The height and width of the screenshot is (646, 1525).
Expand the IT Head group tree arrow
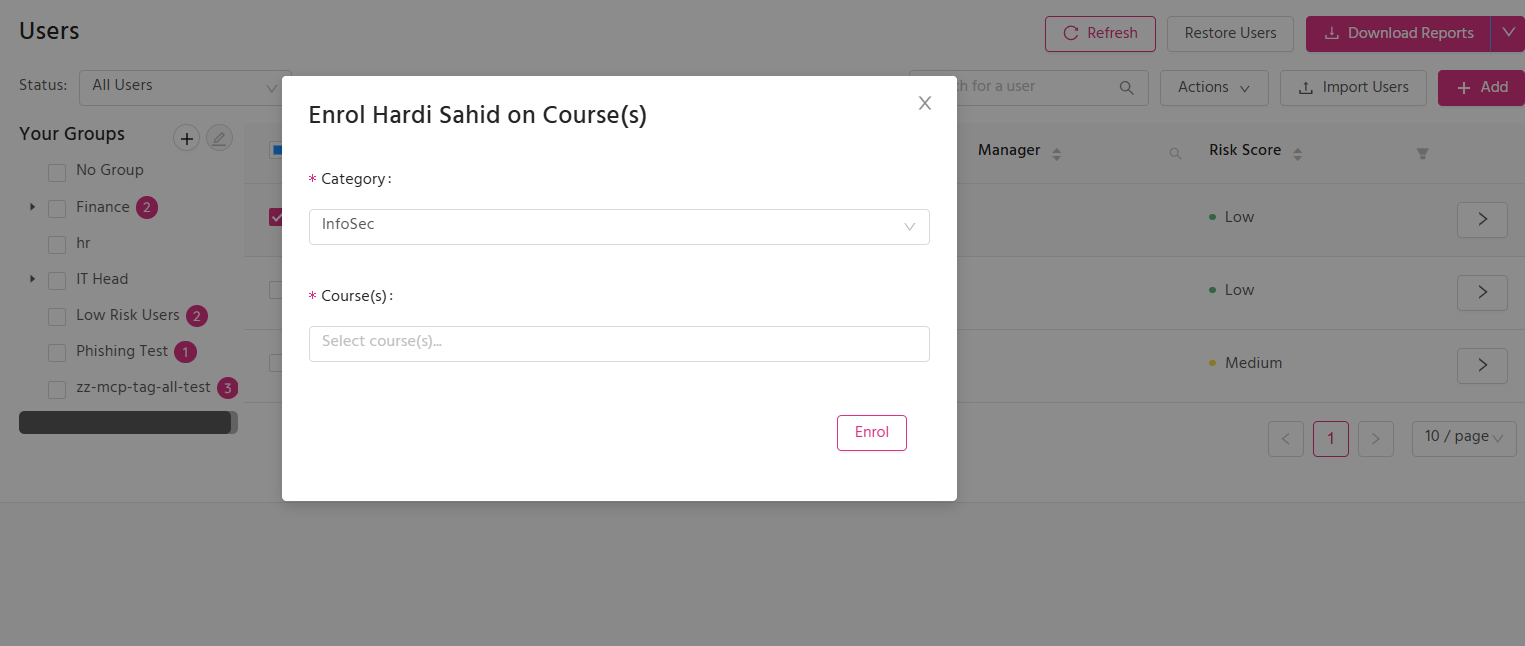point(32,279)
